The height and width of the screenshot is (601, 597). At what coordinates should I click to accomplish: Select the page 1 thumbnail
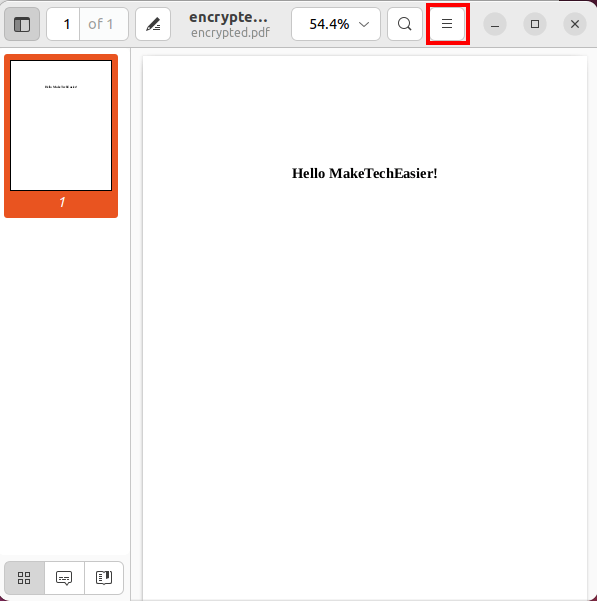61,136
